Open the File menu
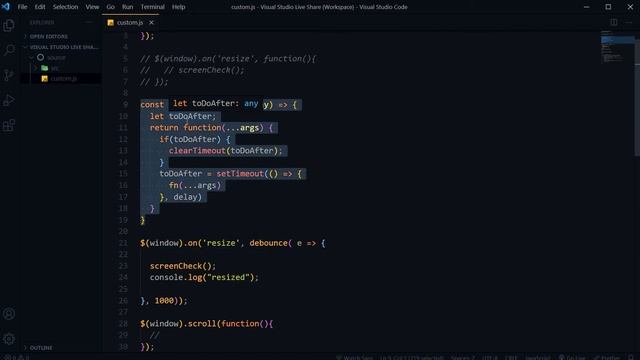 tap(22, 7)
